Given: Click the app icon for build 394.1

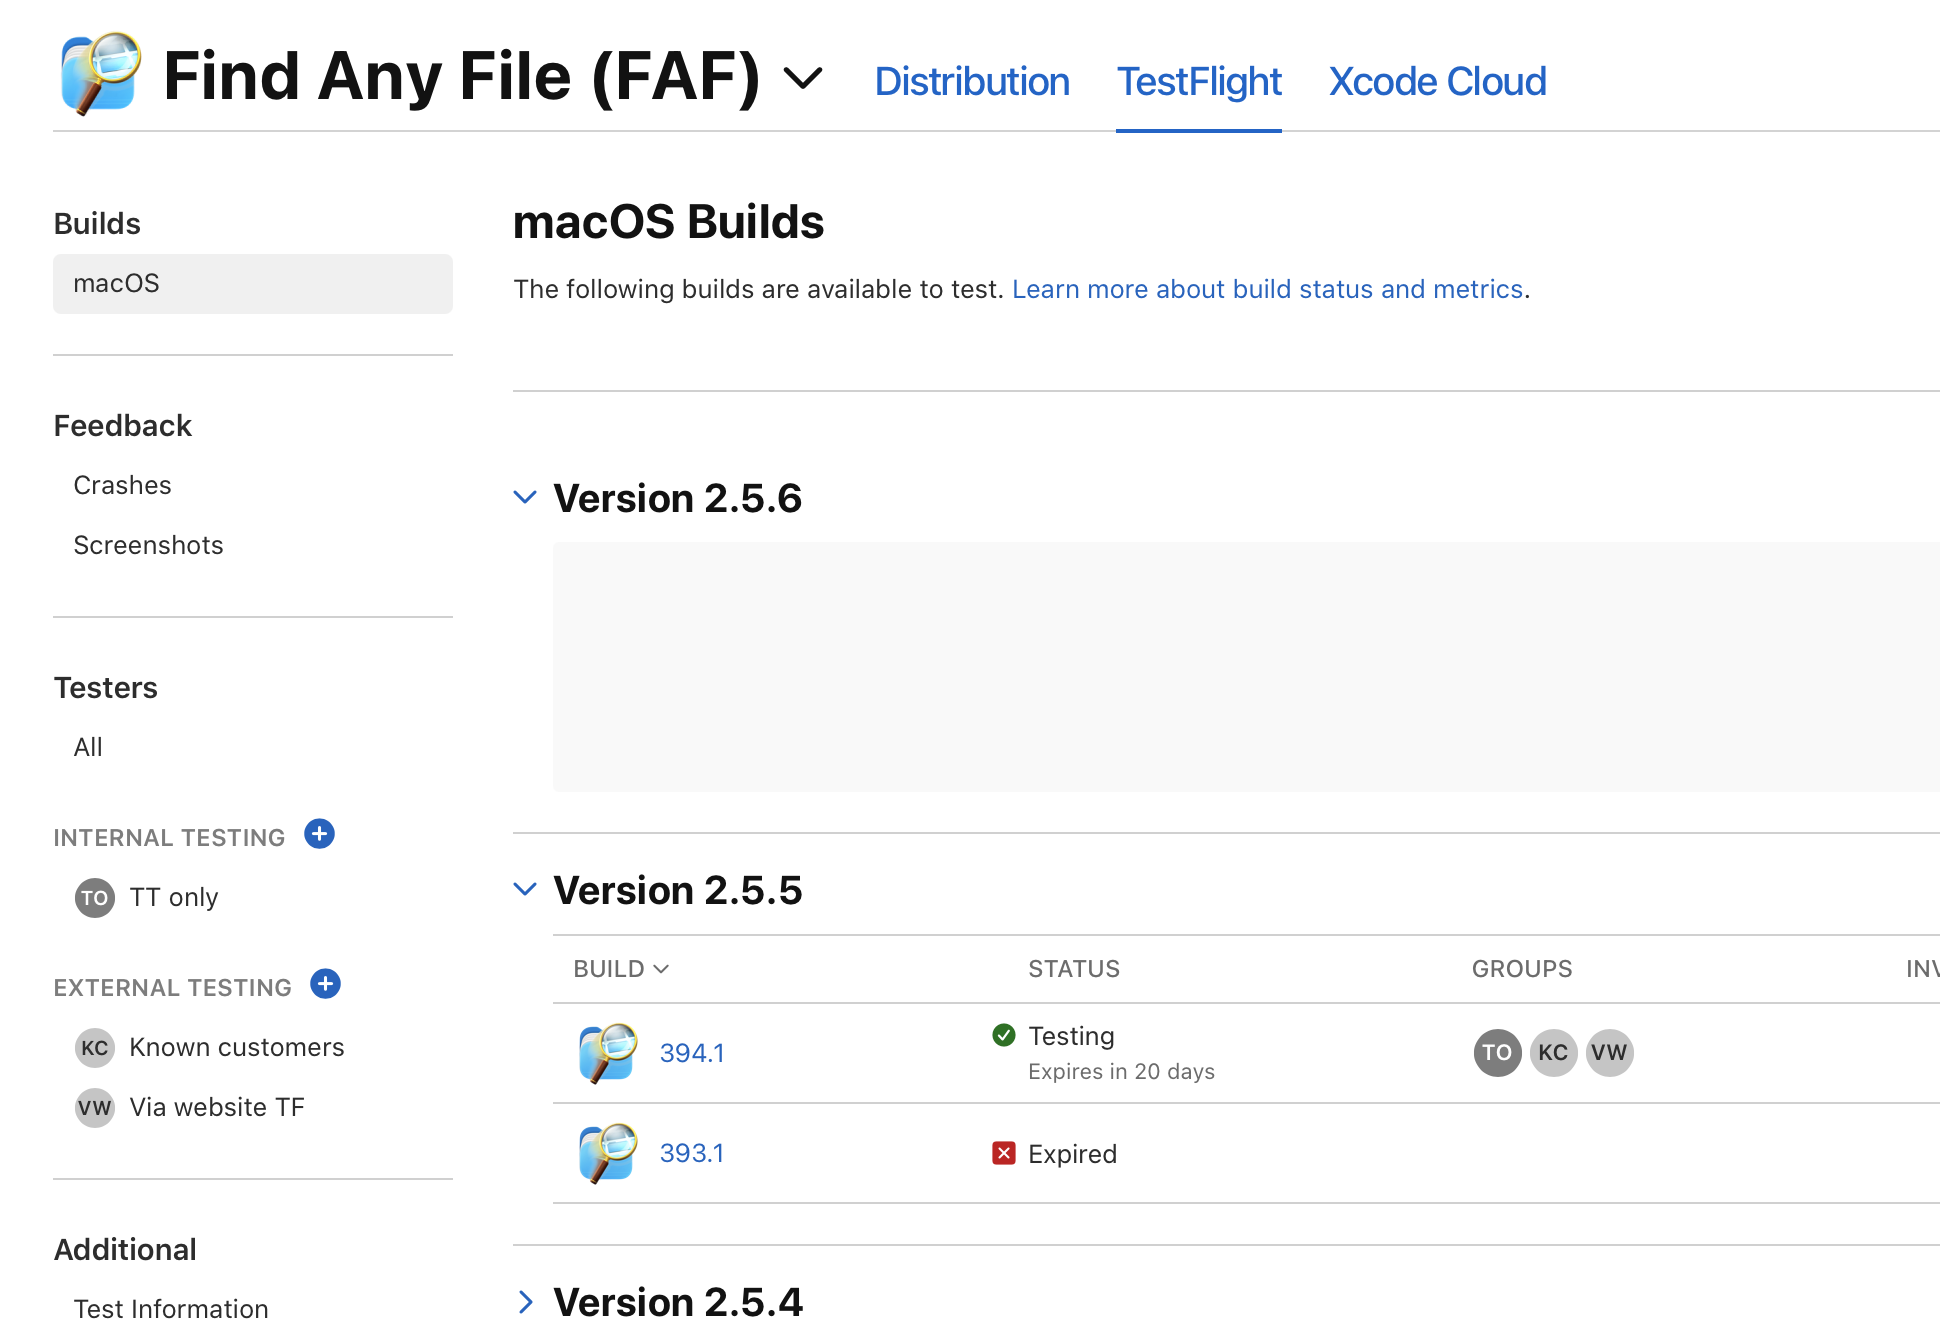Looking at the screenshot, I should tap(608, 1053).
